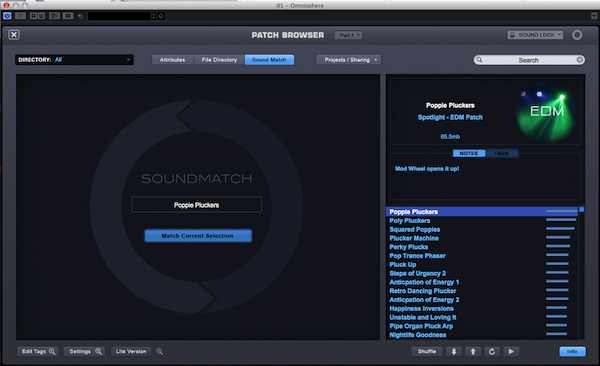Toggle the Info button
This screenshot has height=366, width=600.
coord(572,351)
